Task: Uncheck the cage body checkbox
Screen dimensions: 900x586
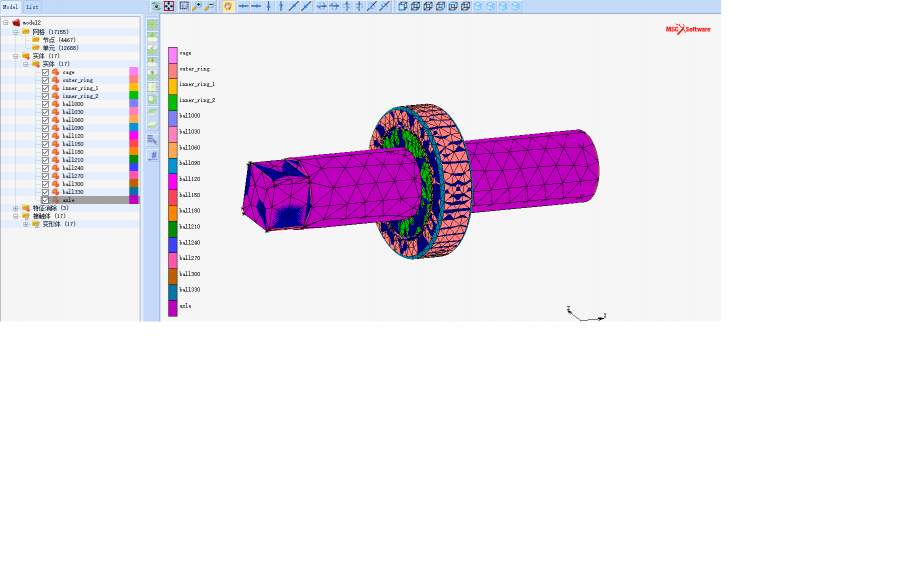Action: (45, 72)
